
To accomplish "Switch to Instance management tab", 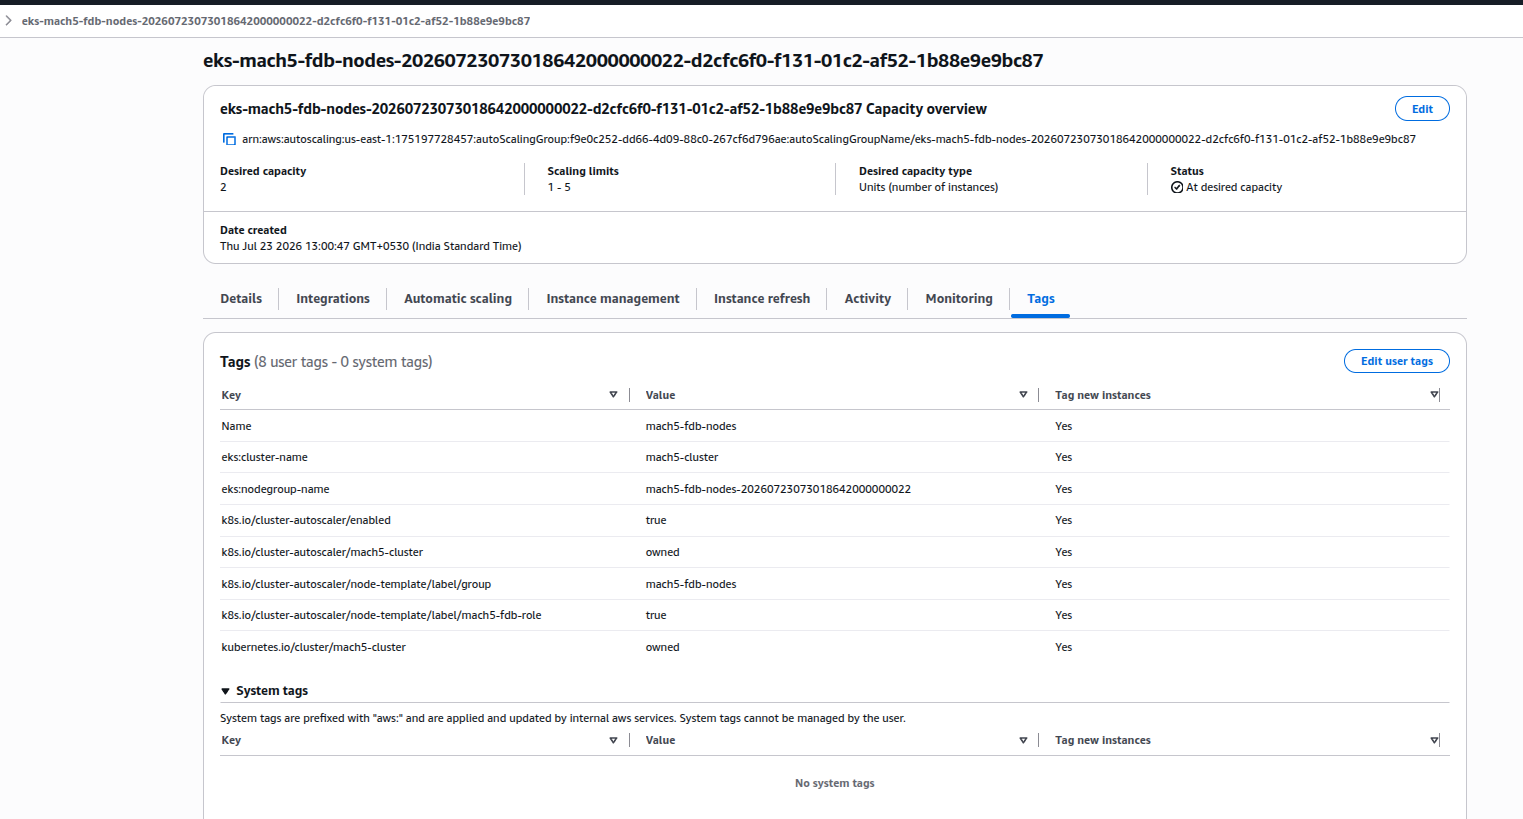I will point(613,299).
